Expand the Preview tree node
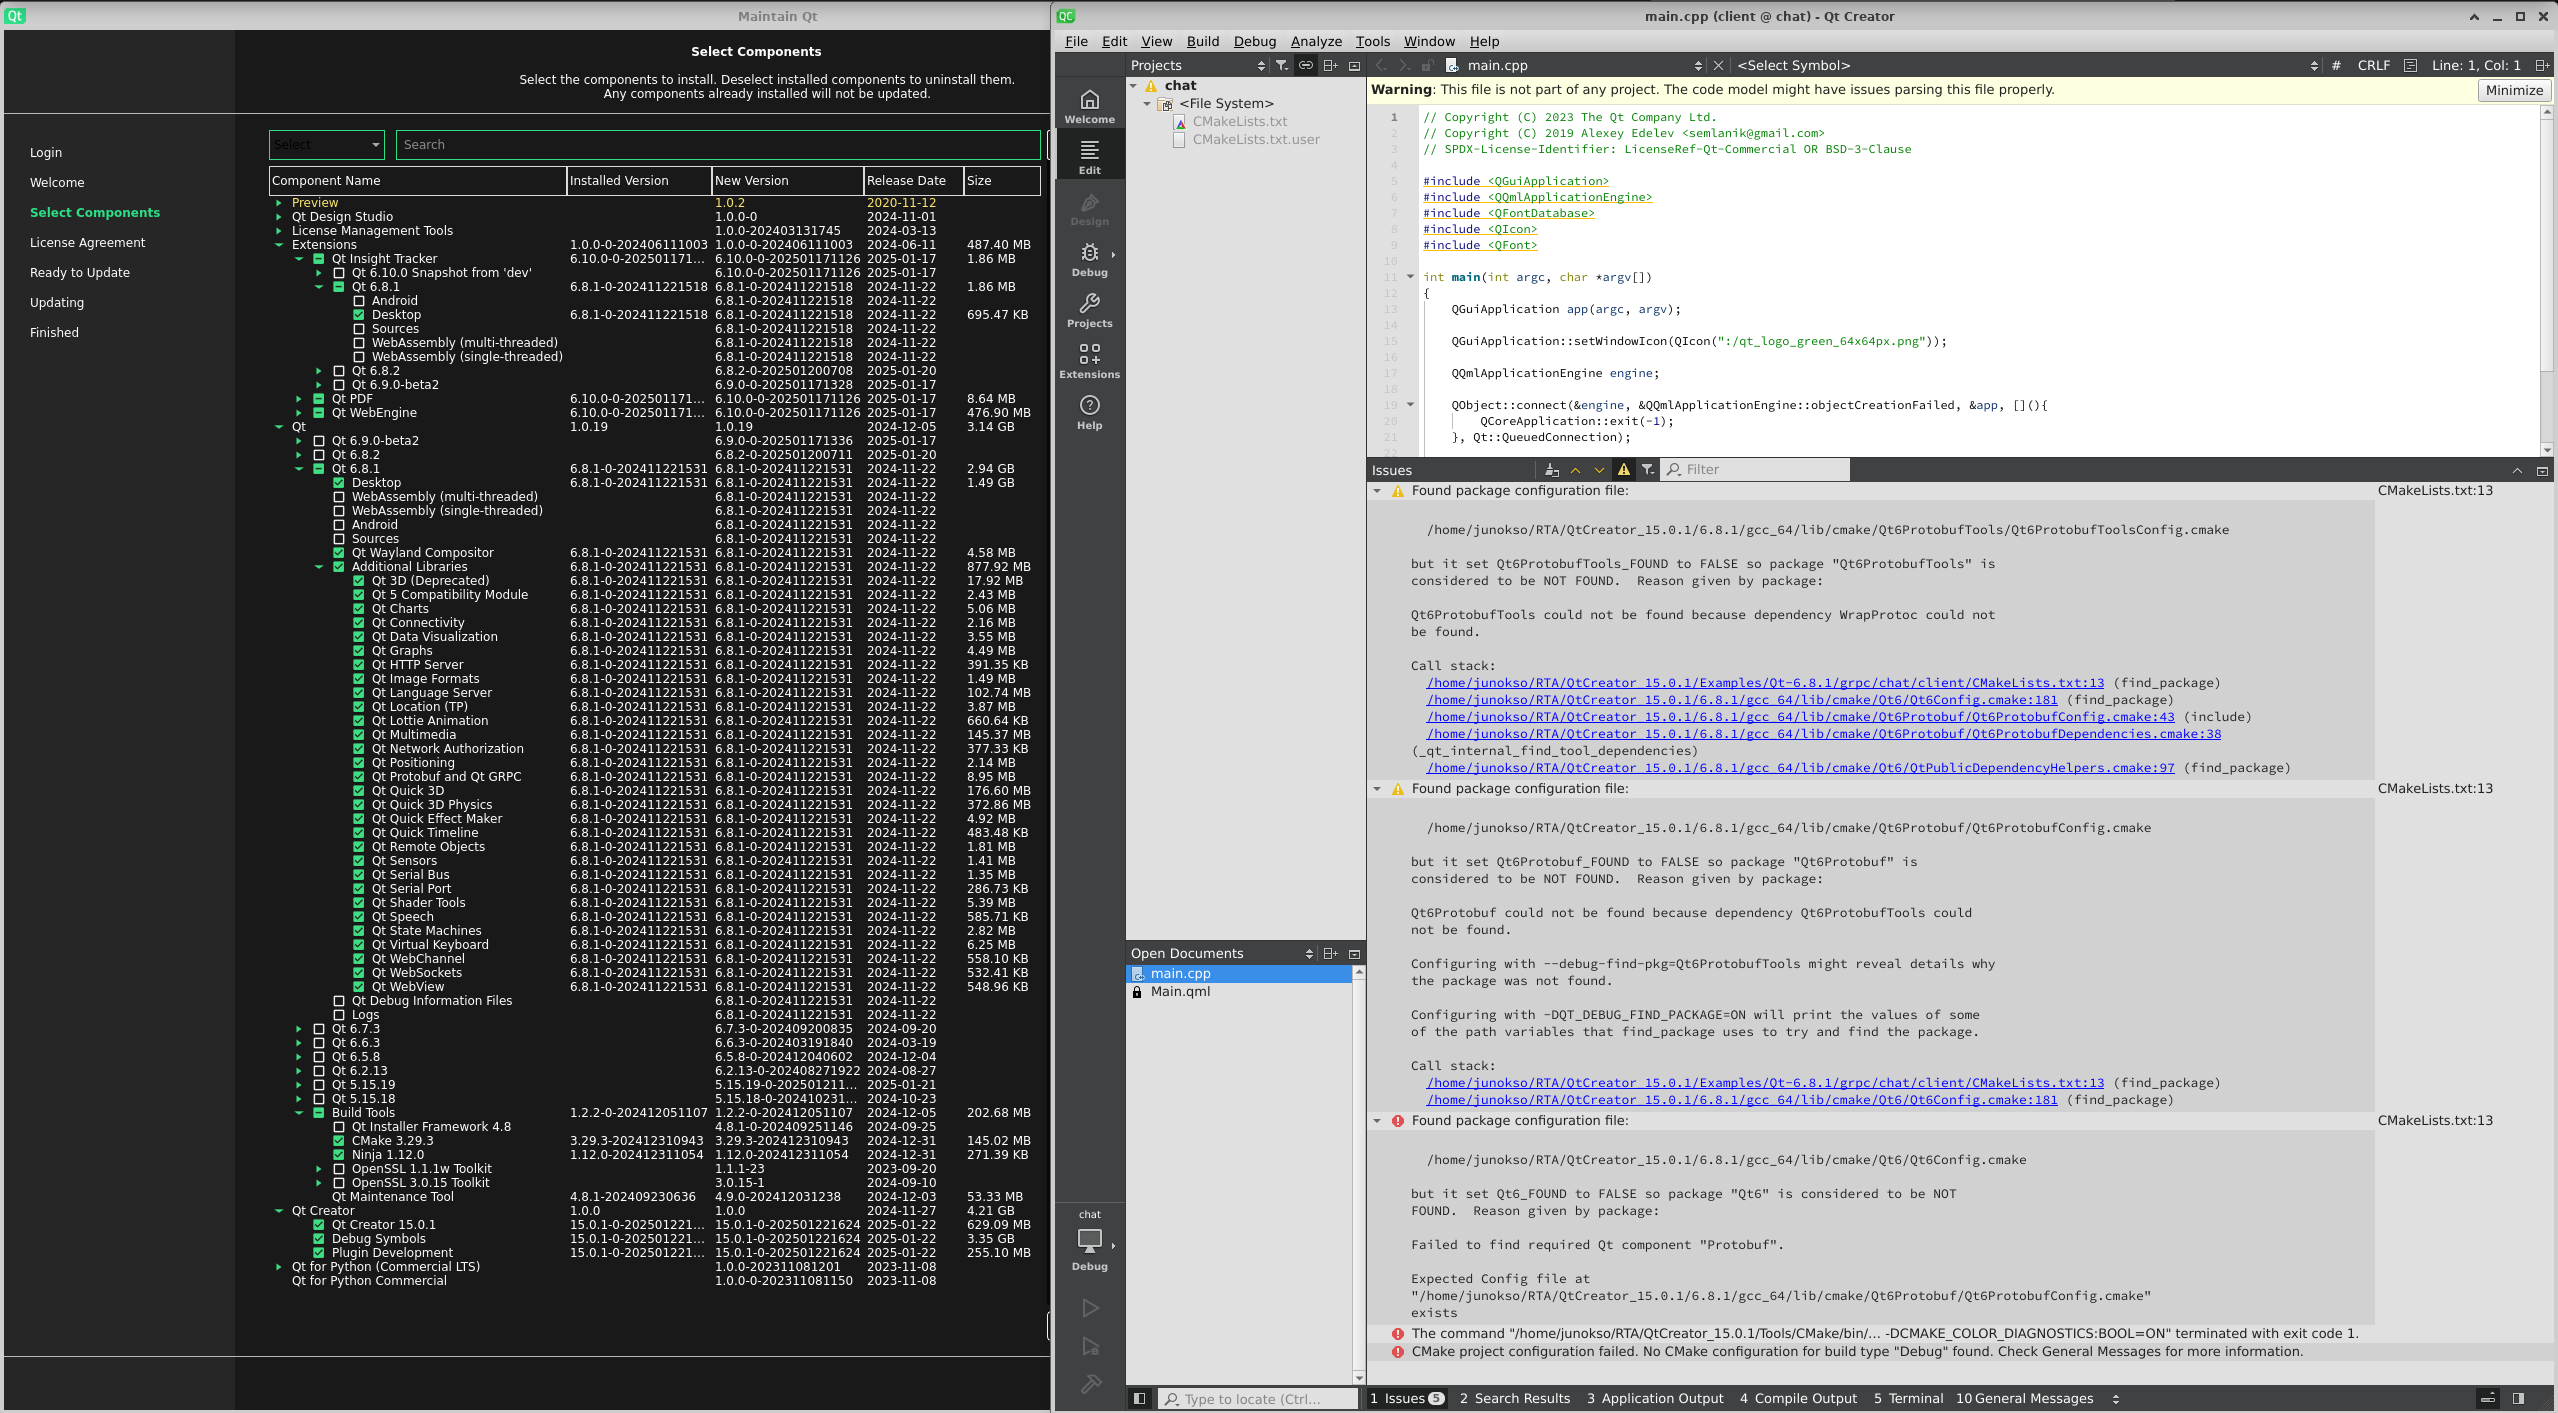Viewport: 2558px width, 1413px height. pyautogui.click(x=279, y=203)
